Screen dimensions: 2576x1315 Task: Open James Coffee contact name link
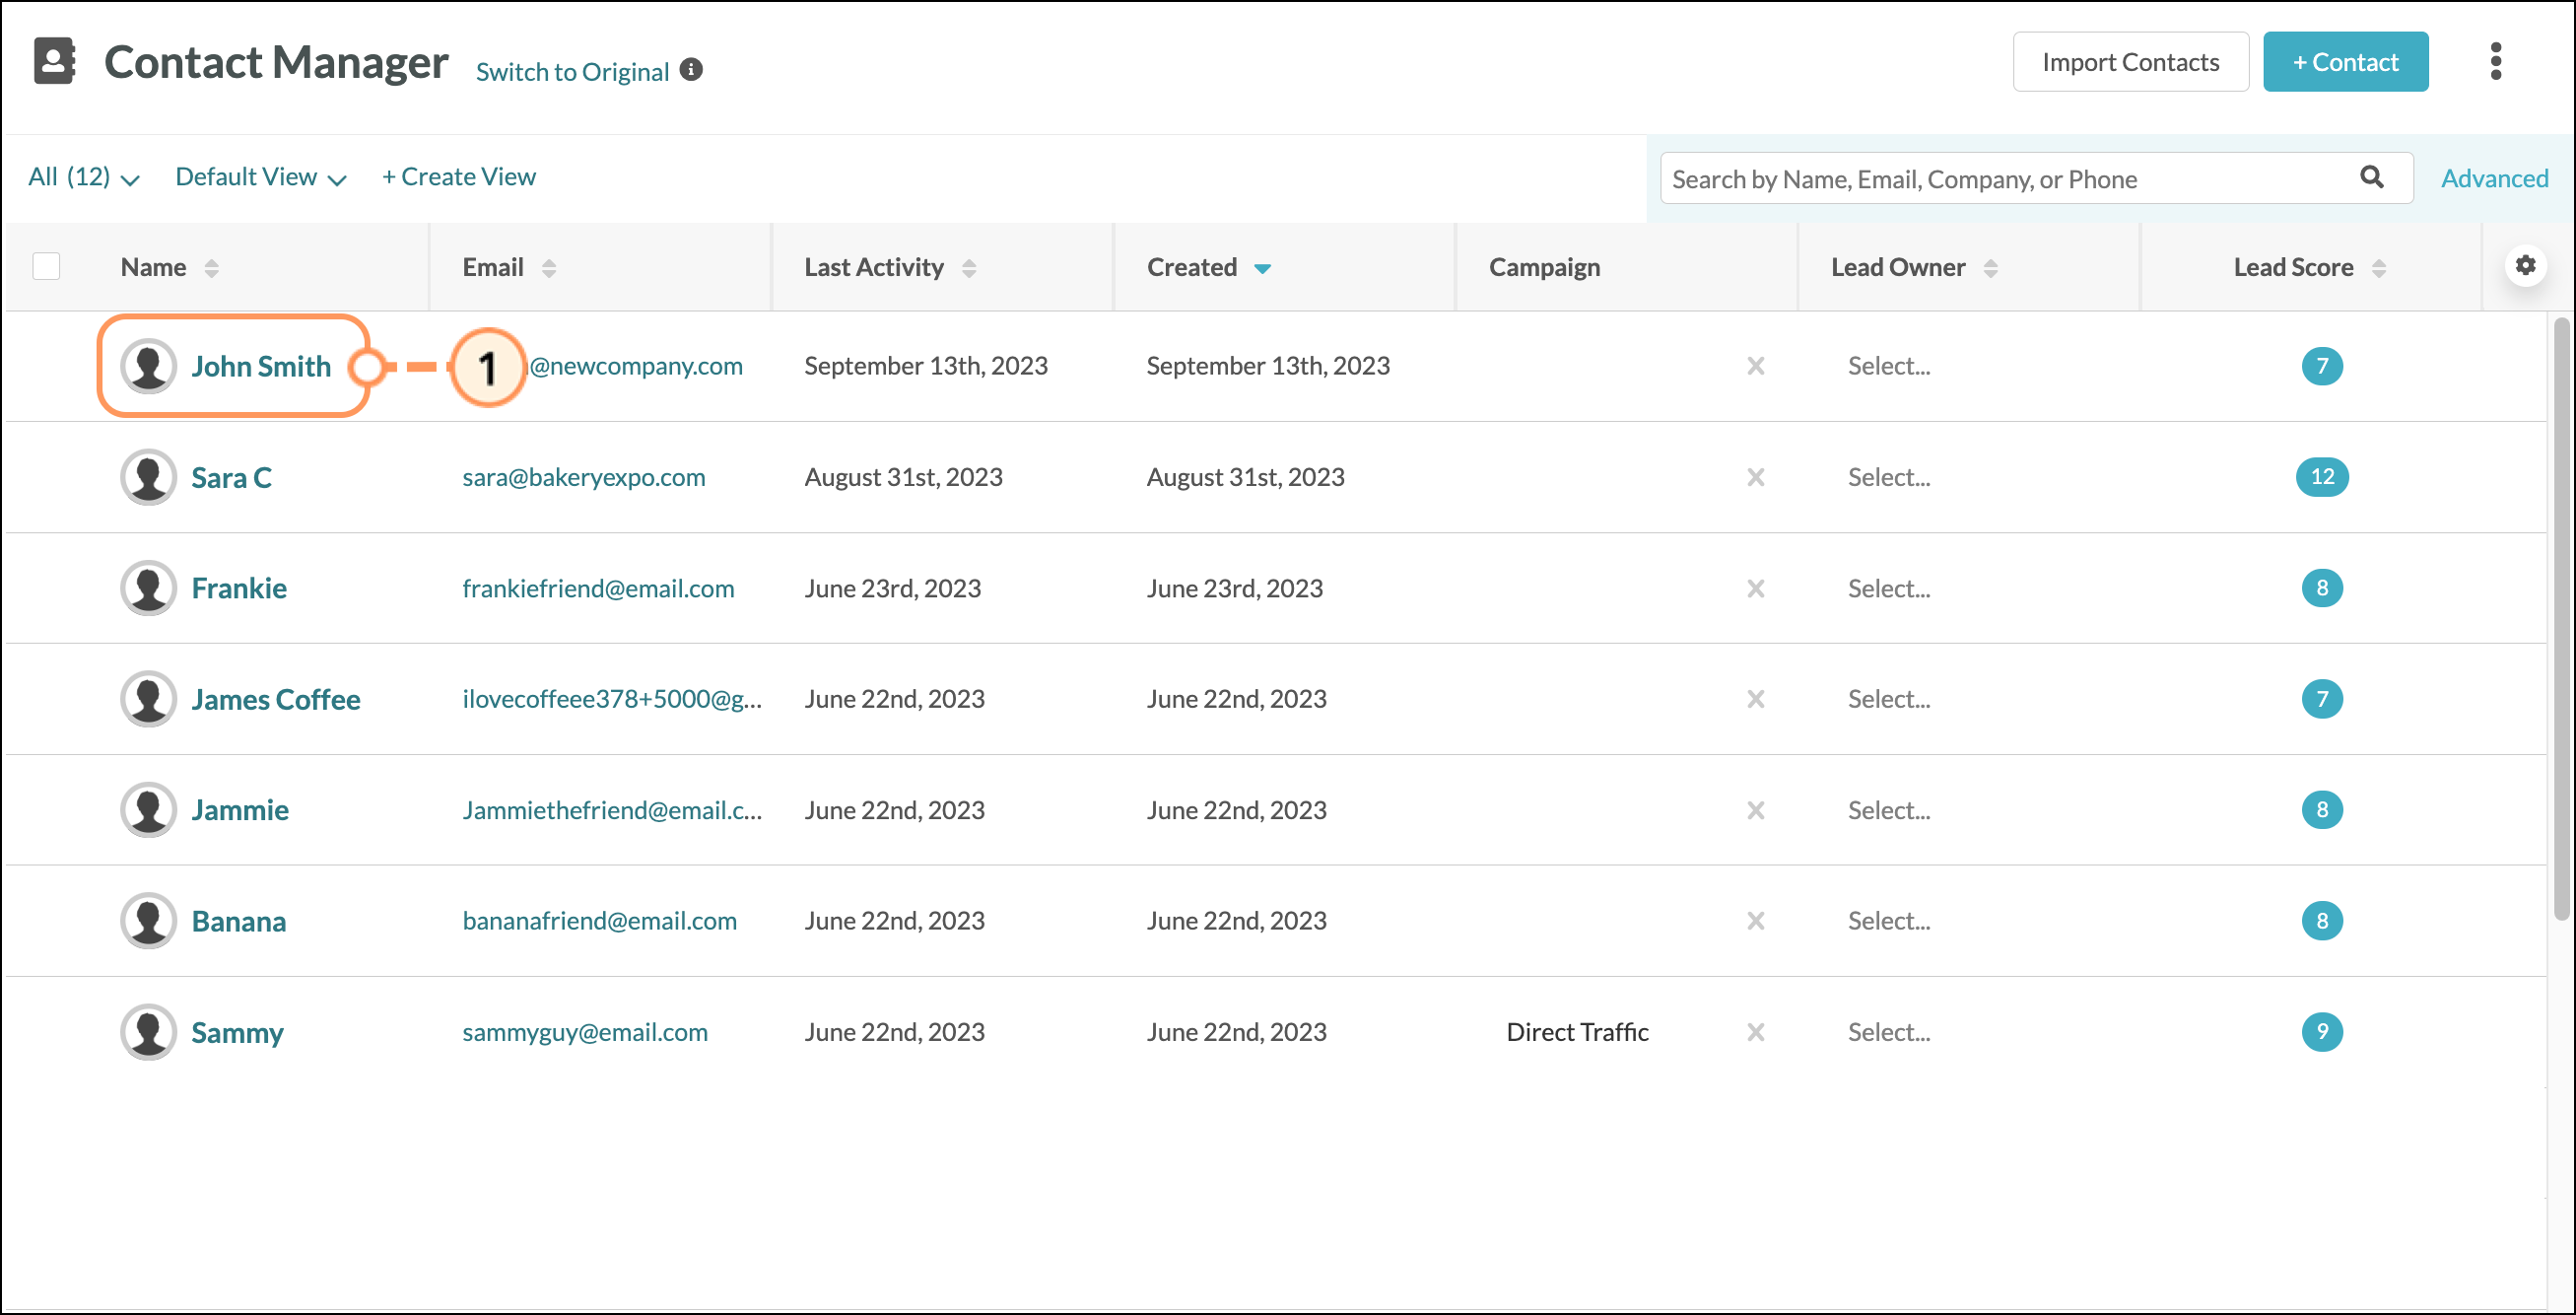pos(276,699)
